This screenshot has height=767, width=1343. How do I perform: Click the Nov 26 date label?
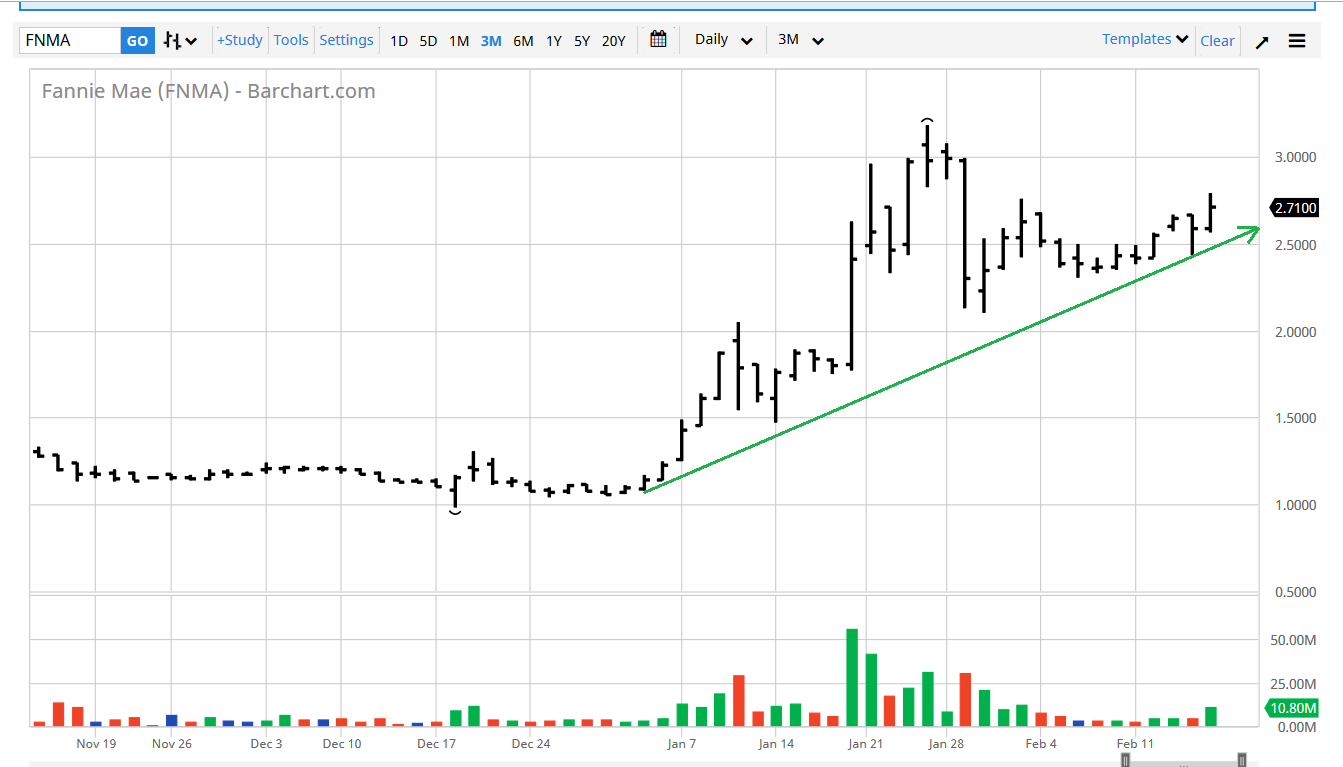(x=171, y=744)
